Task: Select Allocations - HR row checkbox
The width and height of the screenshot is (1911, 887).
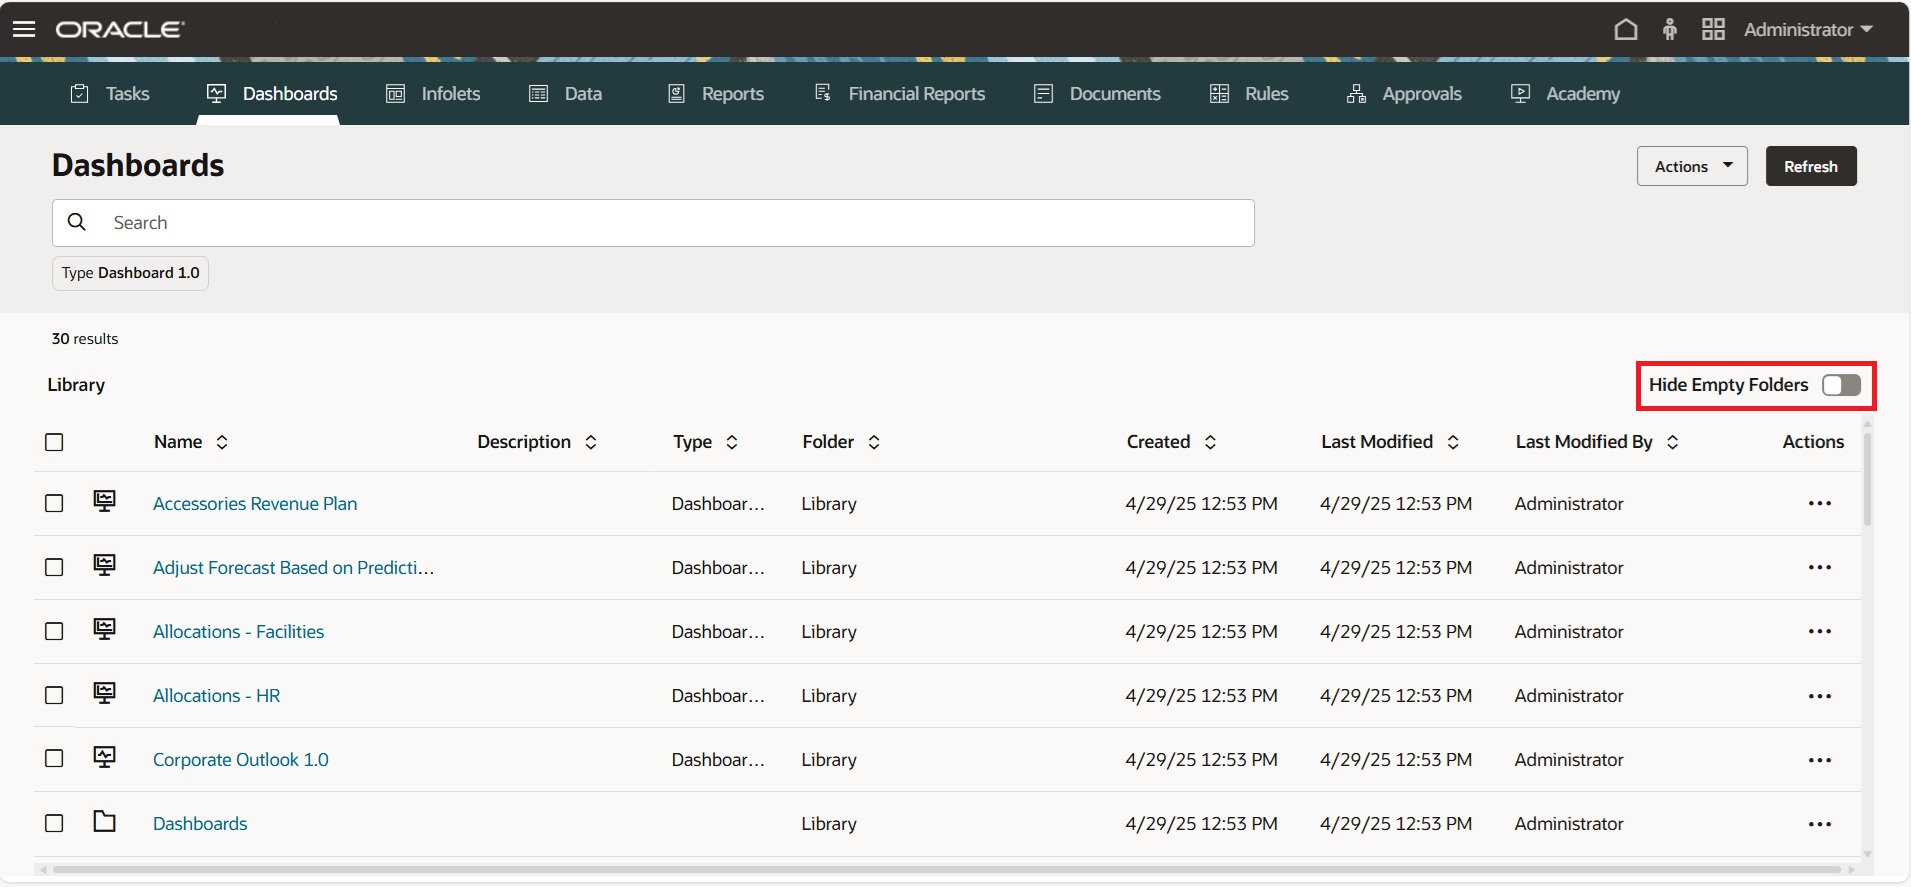Action: click(x=54, y=695)
